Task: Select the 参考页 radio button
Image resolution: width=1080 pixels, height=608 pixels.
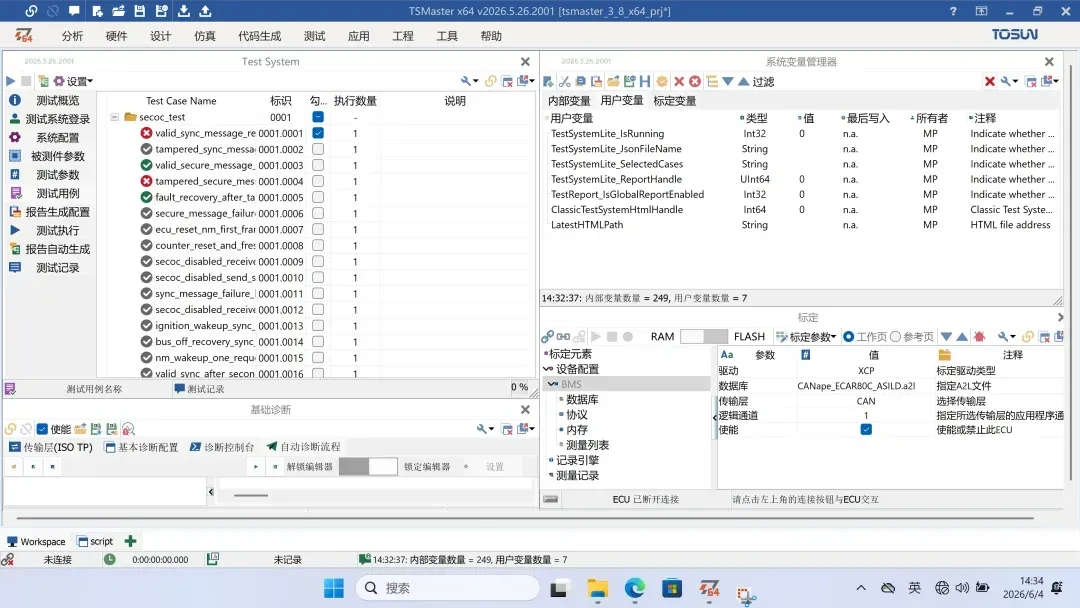Action: [x=895, y=337]
